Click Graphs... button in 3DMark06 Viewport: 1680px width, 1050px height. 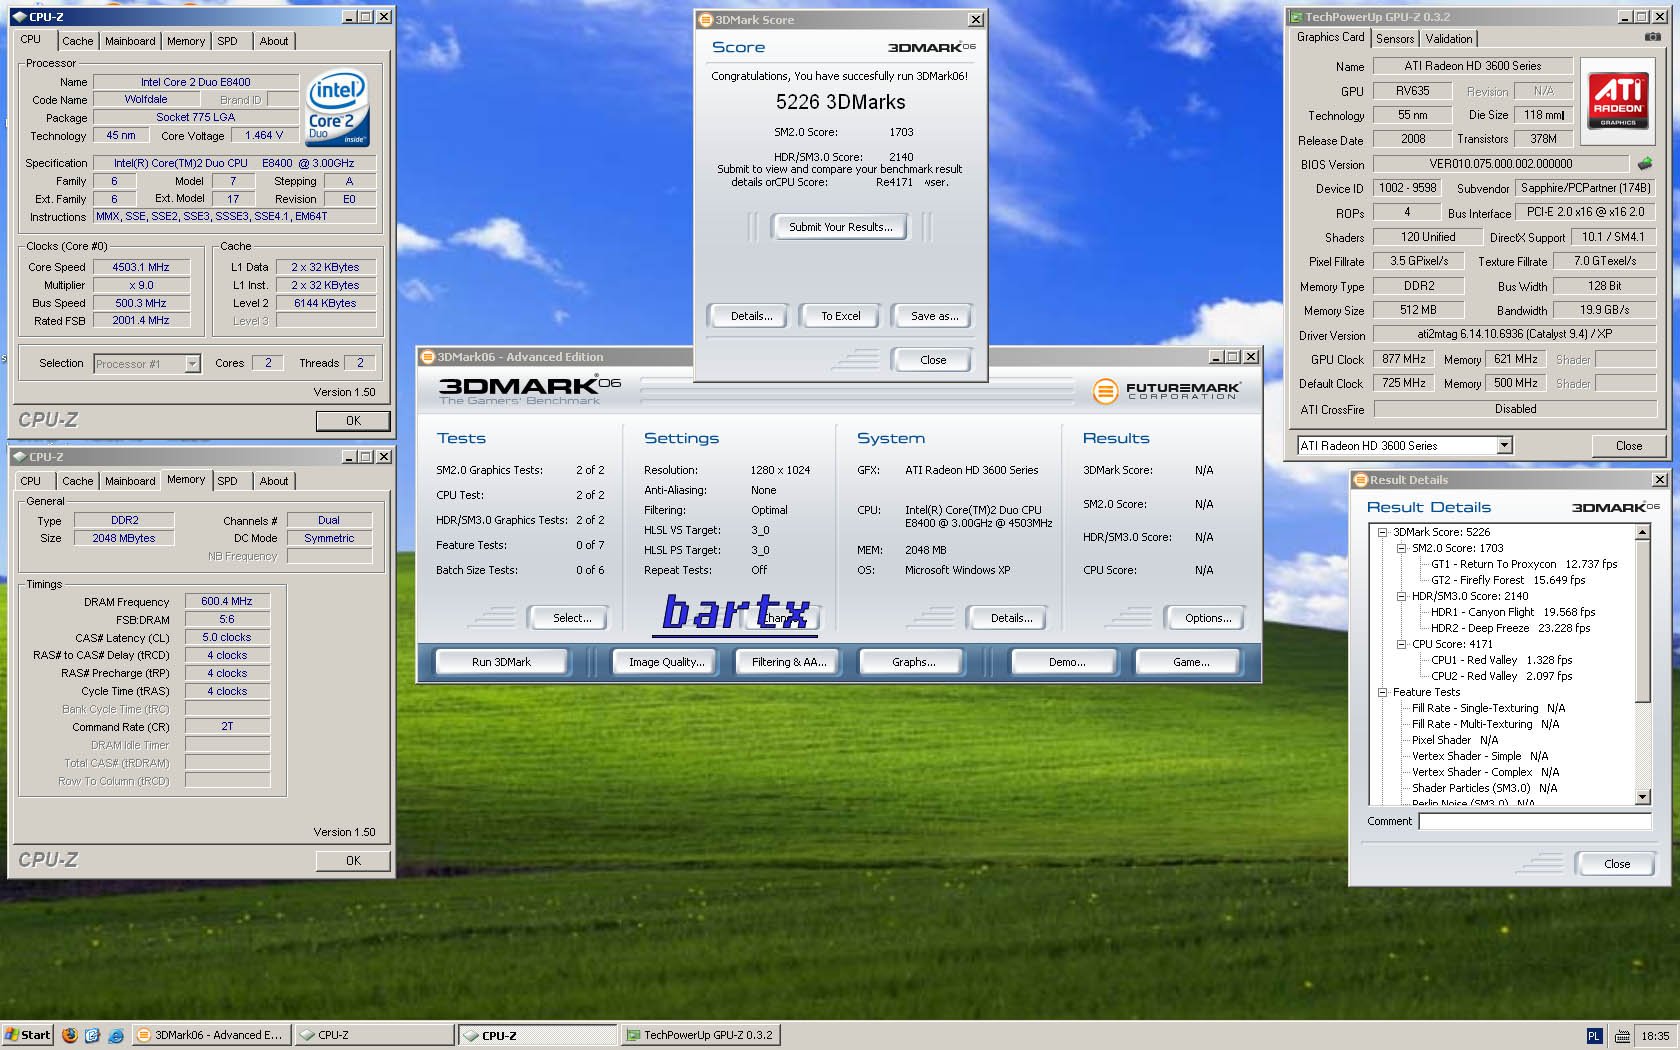pos(913,662)
